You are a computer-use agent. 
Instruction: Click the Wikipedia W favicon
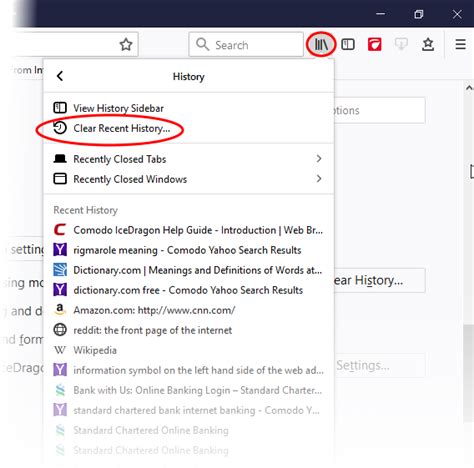(60, 350)
